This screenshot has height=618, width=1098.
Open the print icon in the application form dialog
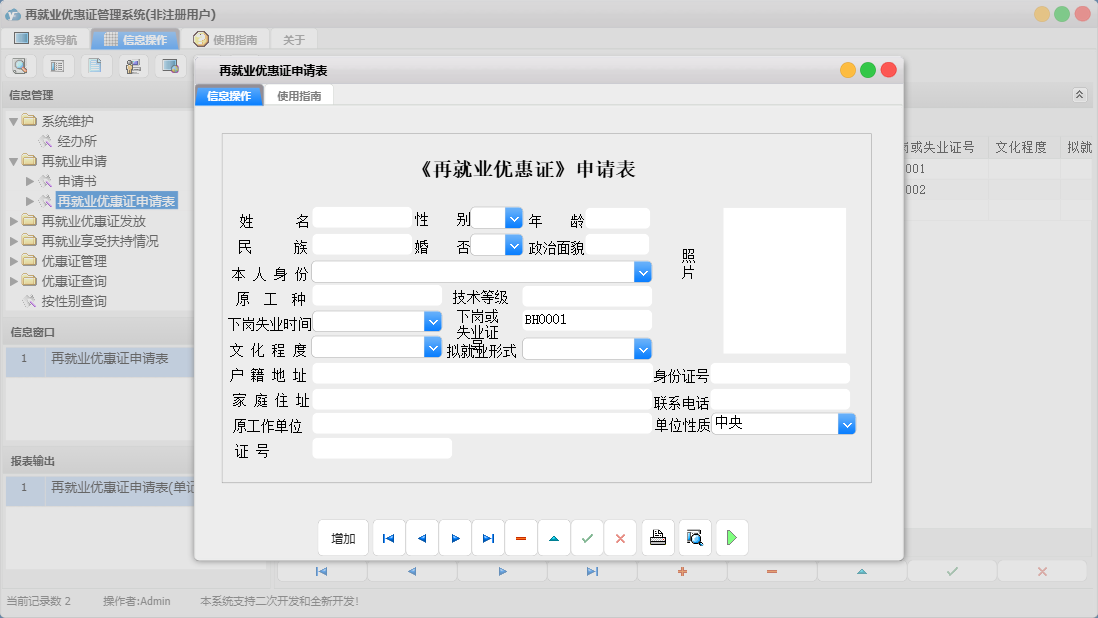(657, 537)
